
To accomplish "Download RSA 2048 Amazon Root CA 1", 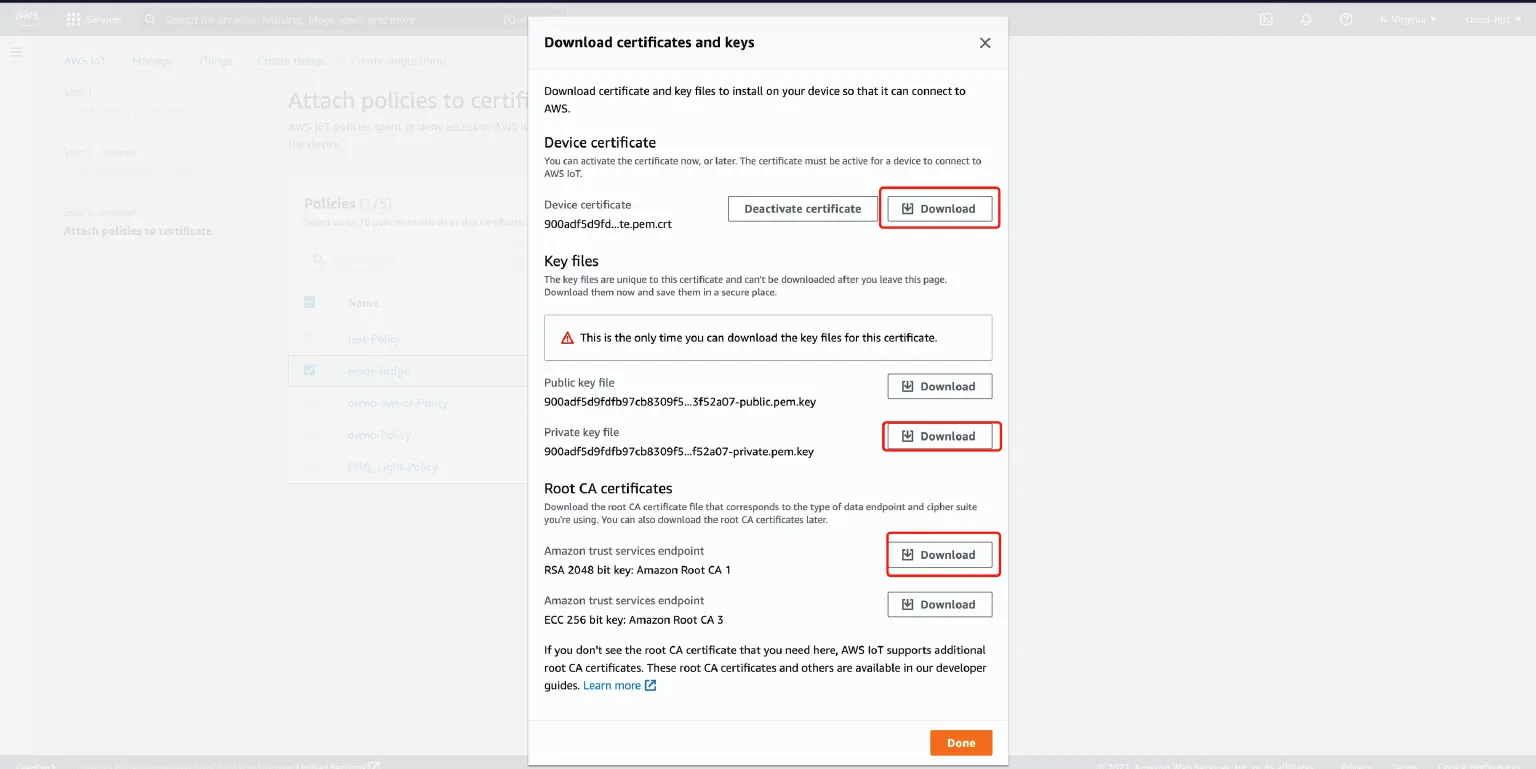I will point(939,555).
